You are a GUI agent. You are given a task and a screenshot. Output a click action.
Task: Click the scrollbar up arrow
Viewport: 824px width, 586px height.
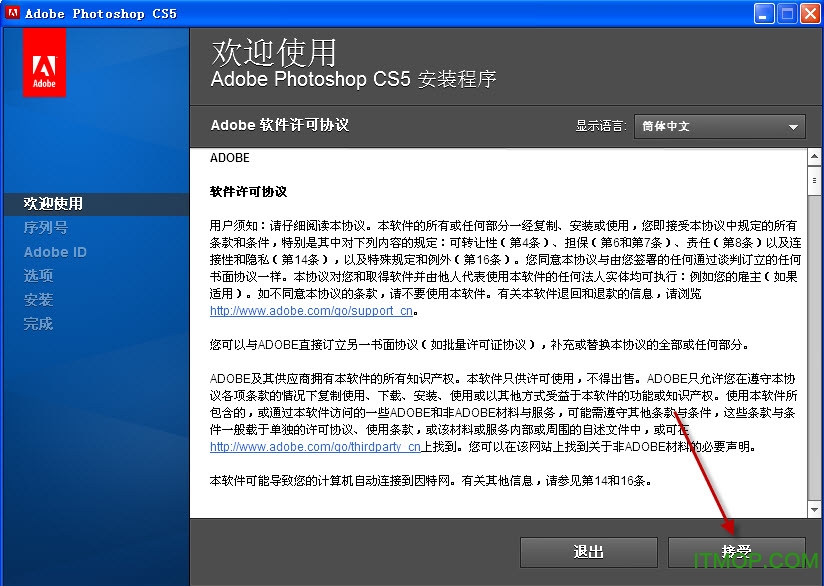pyautogui.click(x=812, y=156)
